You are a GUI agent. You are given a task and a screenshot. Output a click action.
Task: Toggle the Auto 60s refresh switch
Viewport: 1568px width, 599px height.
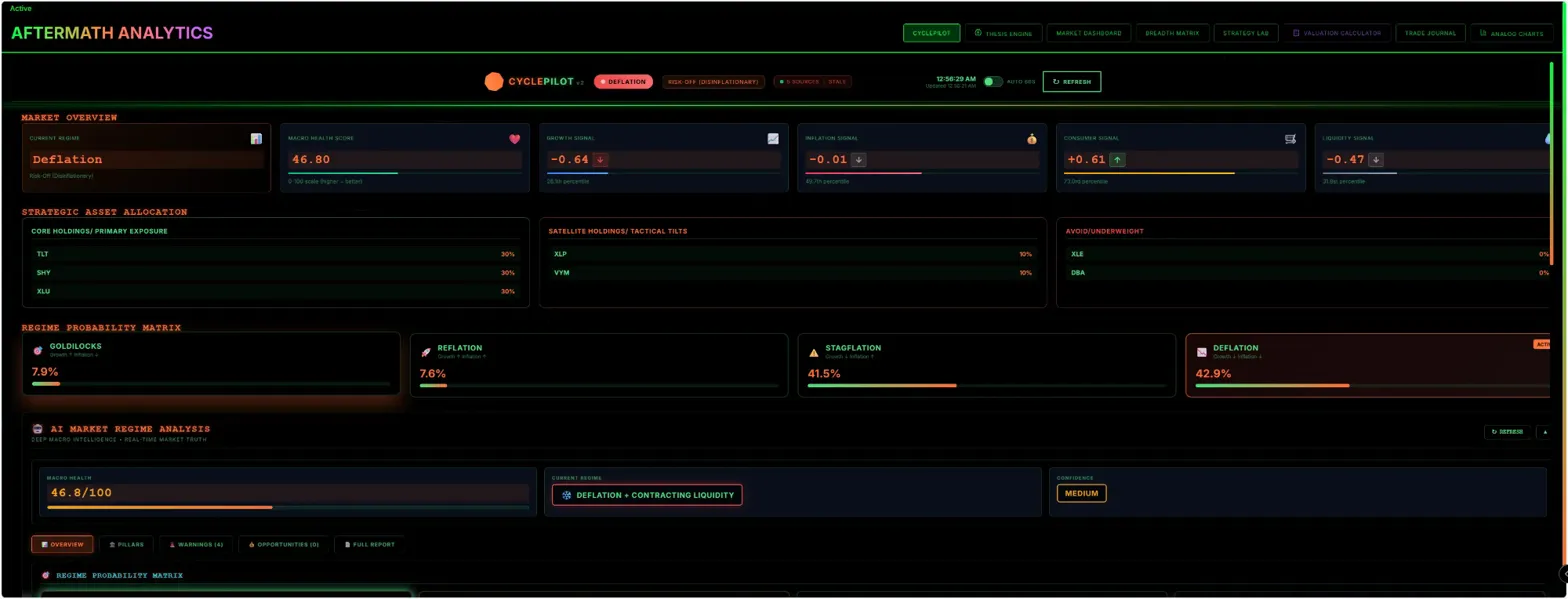[x=992, y=82]
